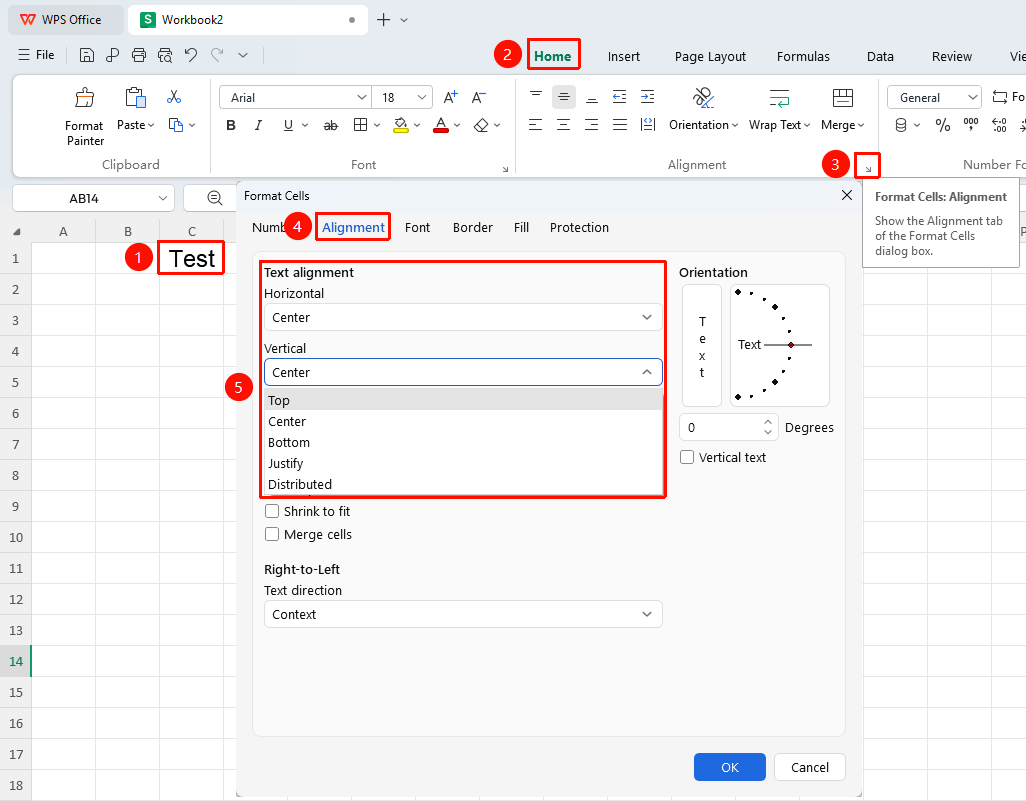Select Justify in the Vertical list
The image size is (1026, 801).
click(x=463, y=463)
